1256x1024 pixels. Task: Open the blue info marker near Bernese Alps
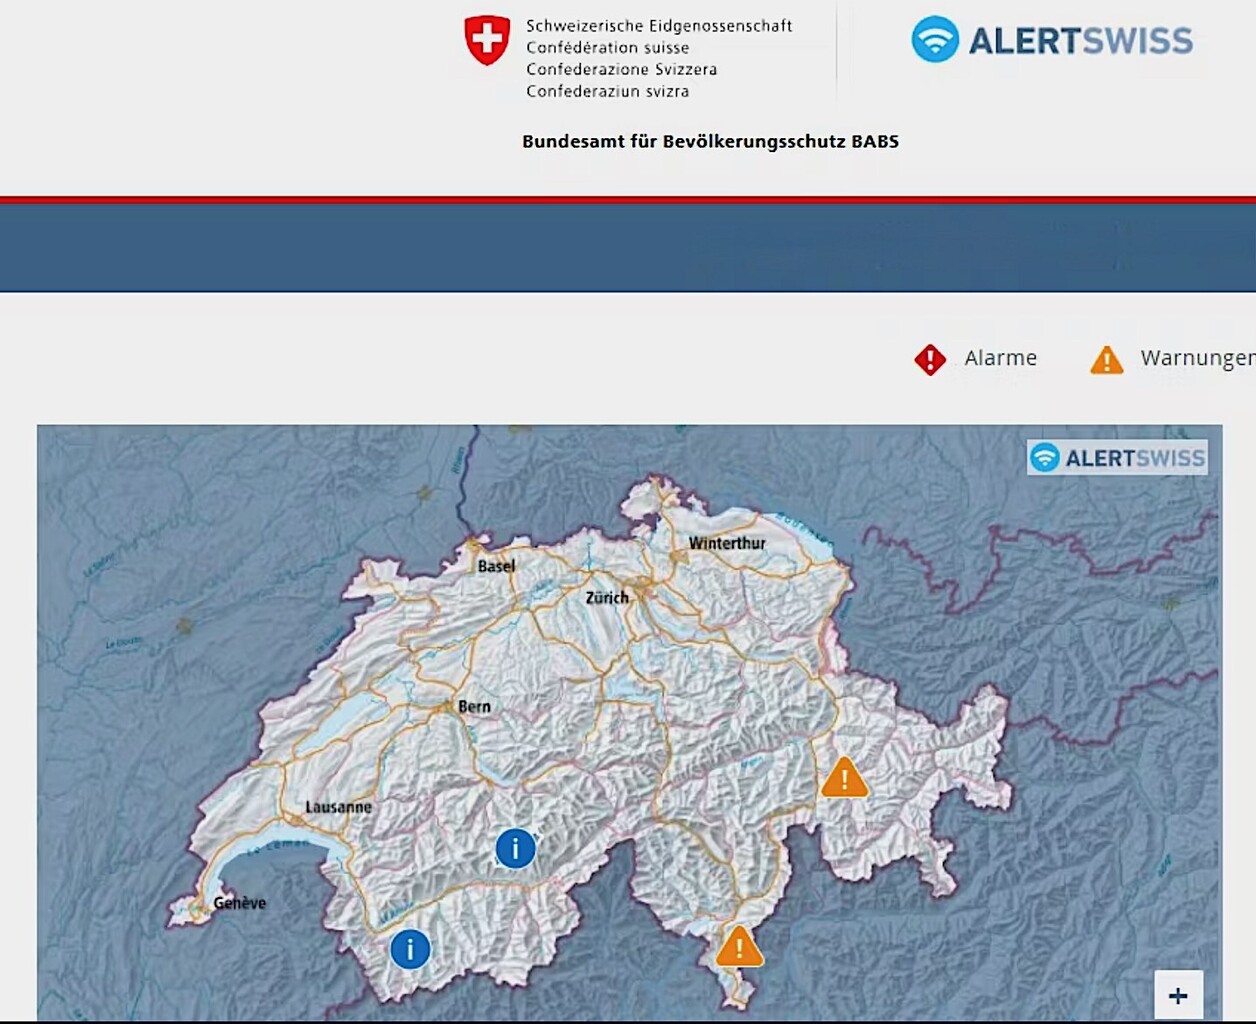click(515, 848)
